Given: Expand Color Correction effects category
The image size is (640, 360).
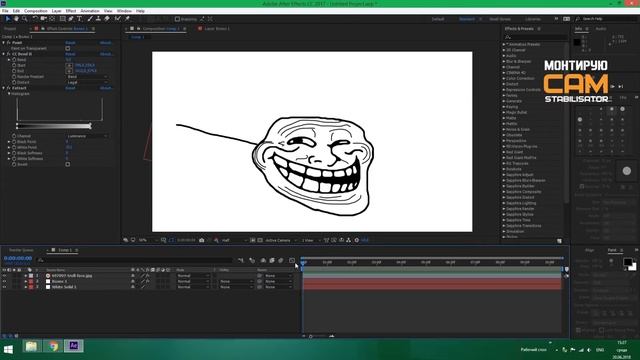Looking at the screenshot, I should [504, 78].
